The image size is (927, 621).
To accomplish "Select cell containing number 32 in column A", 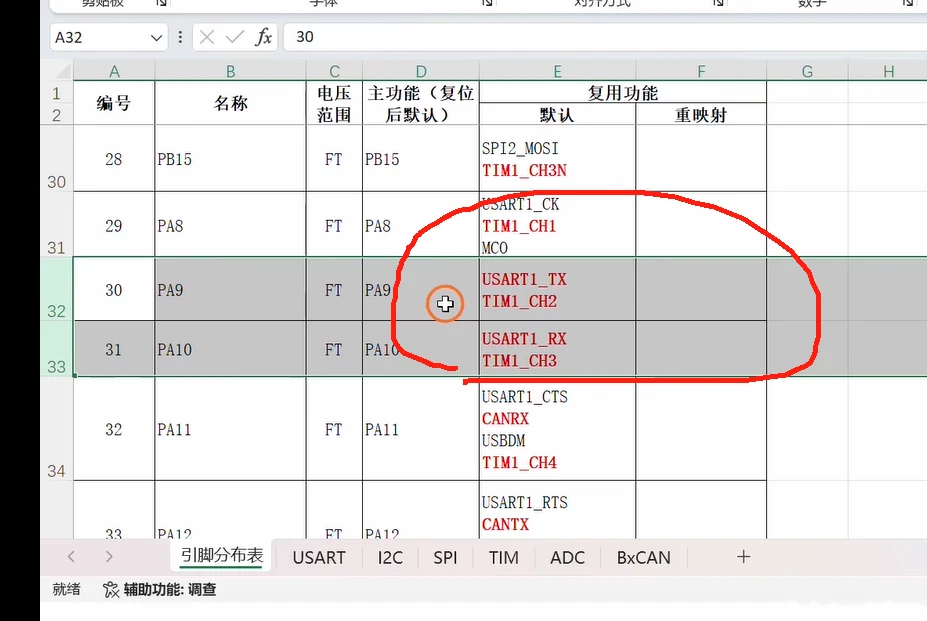I will click(x=114, y=429).
